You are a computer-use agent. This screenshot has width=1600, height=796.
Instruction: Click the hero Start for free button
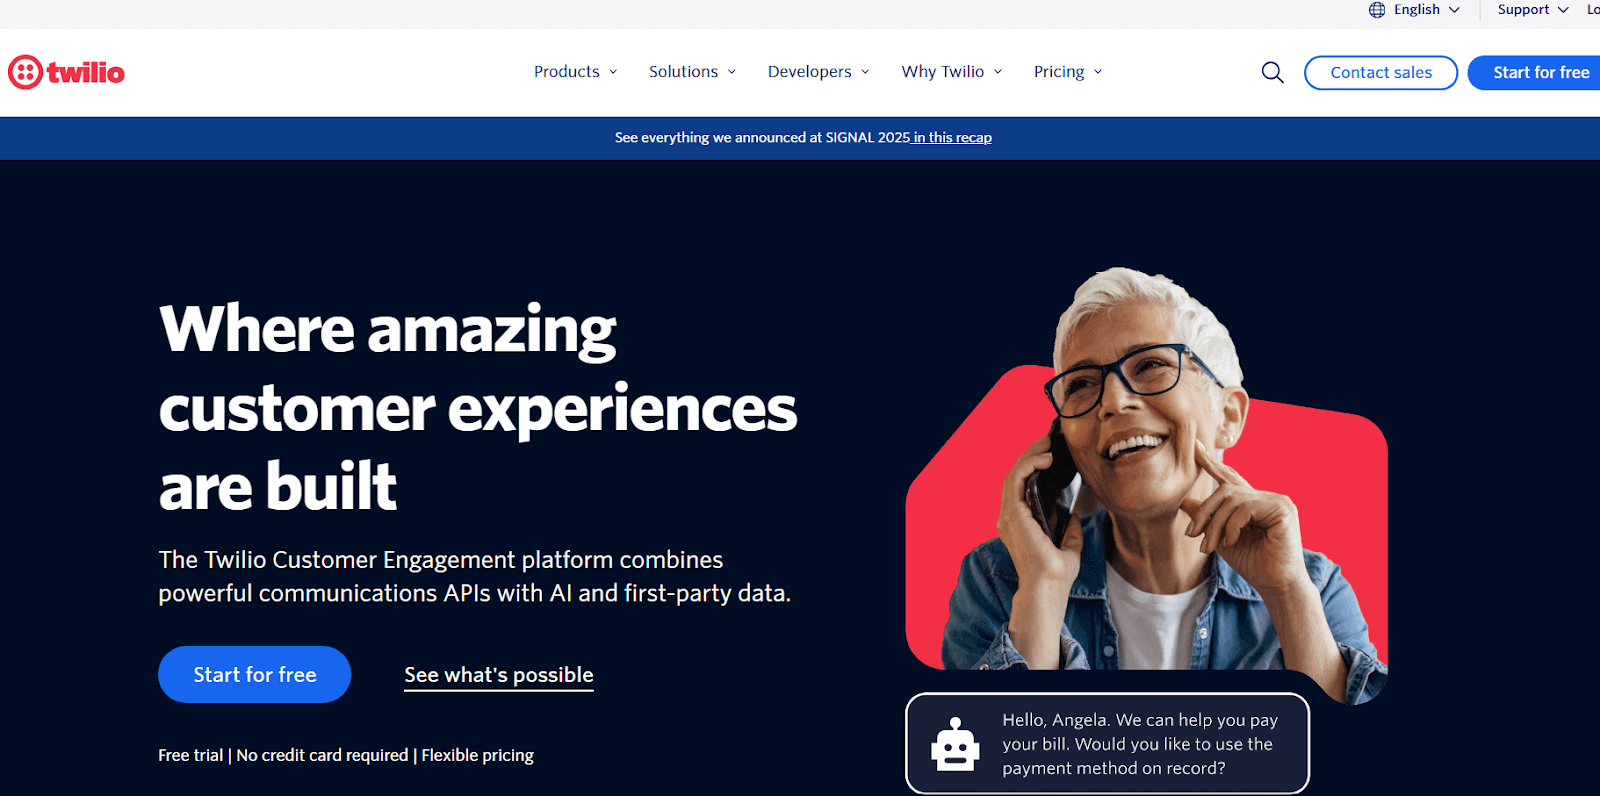[x=255, y=675]
